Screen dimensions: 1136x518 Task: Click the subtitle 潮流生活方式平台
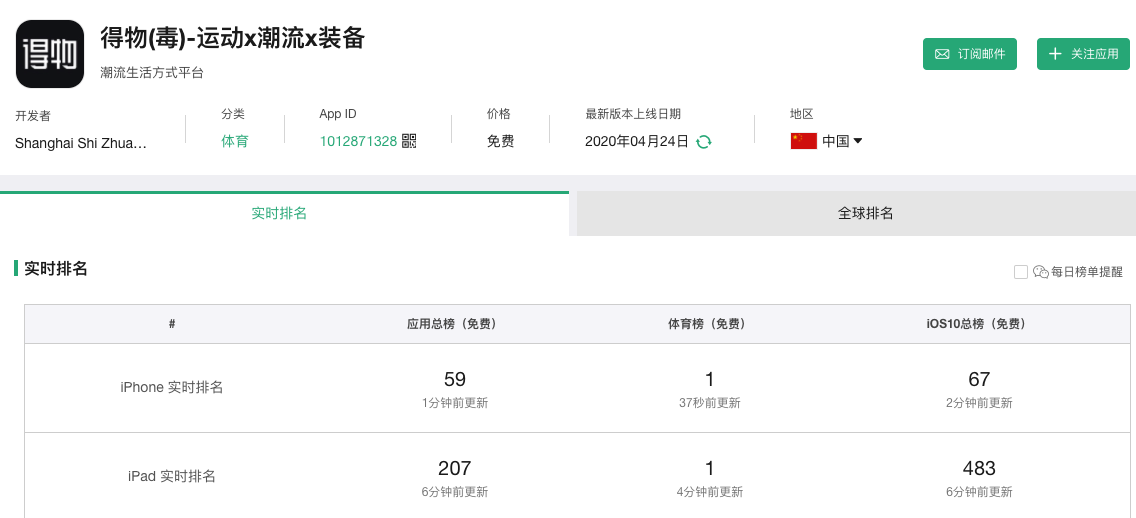(x=152, y=72)
